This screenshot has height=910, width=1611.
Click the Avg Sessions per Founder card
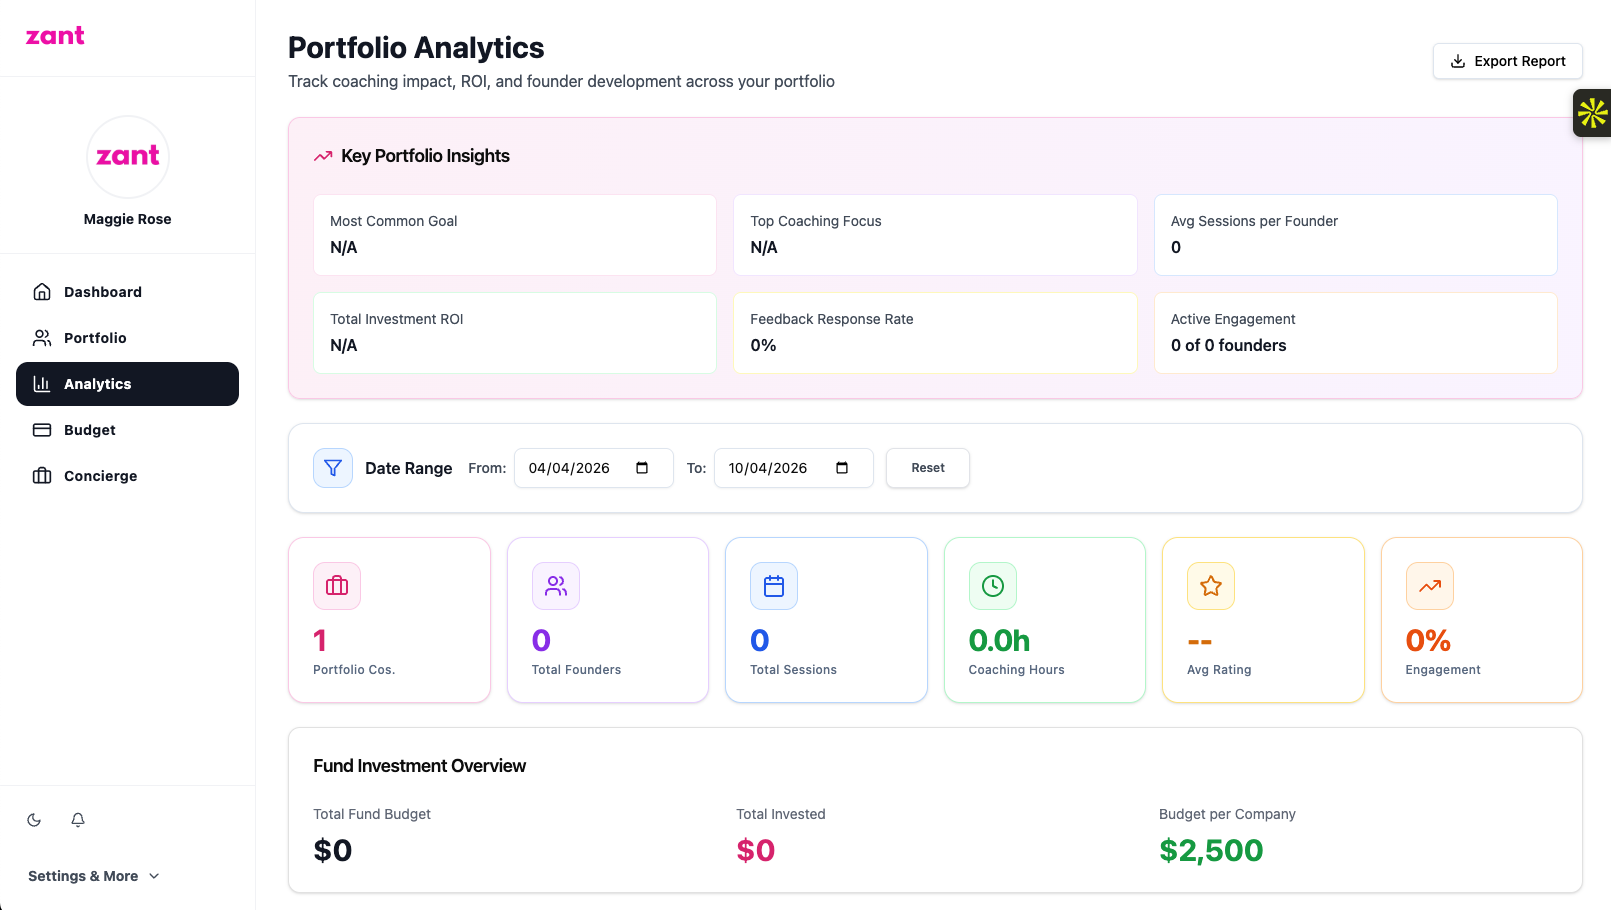(1356, 235)
